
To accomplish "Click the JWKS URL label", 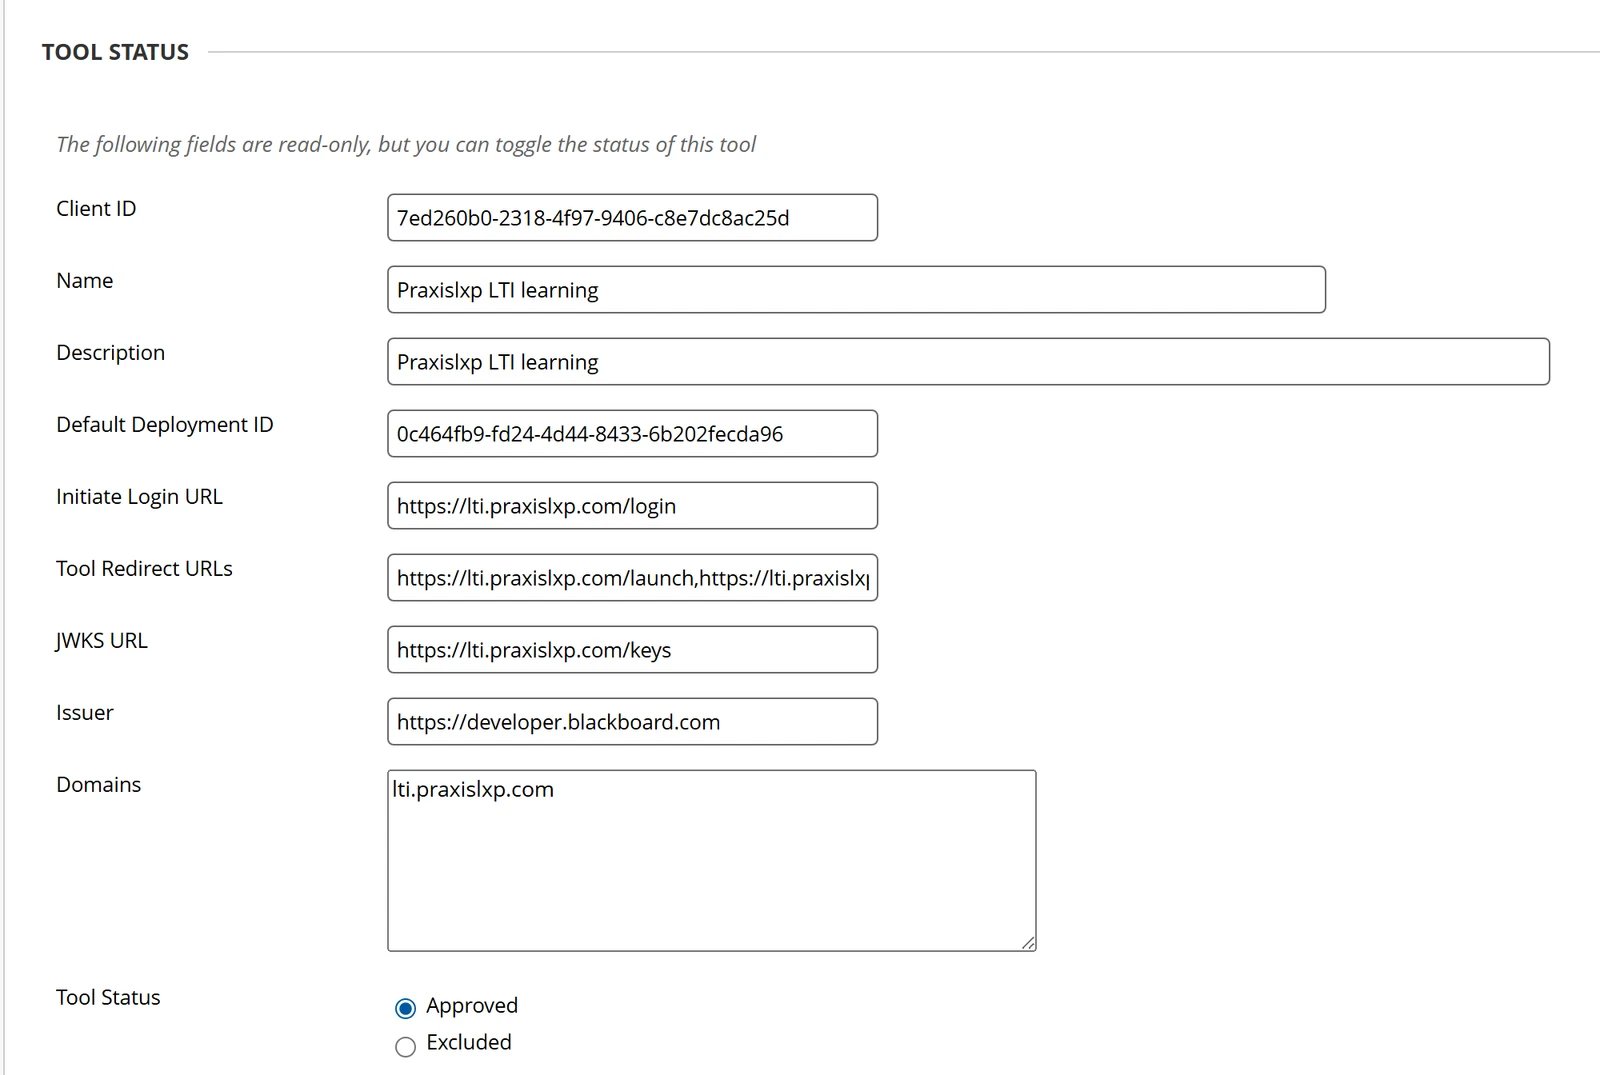I will click(x=102, y=640).
